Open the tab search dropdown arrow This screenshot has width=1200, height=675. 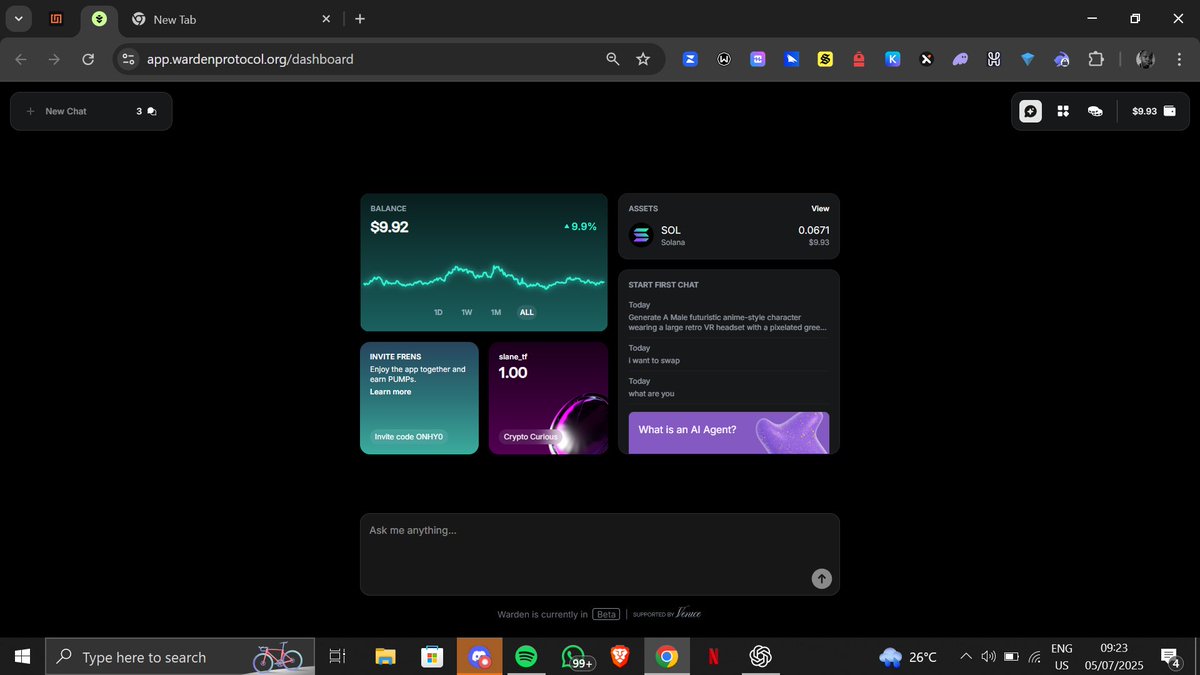tap(18, 18)
